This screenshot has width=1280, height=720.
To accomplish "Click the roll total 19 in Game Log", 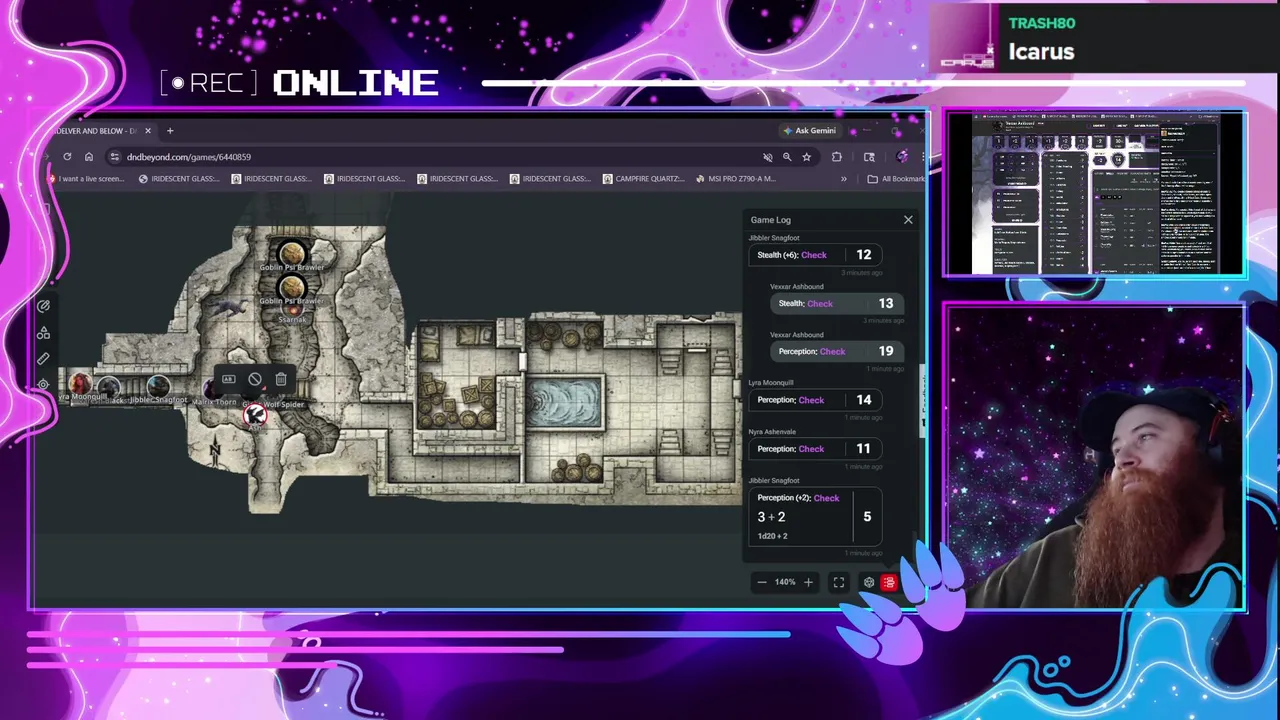I will [886, 351].
